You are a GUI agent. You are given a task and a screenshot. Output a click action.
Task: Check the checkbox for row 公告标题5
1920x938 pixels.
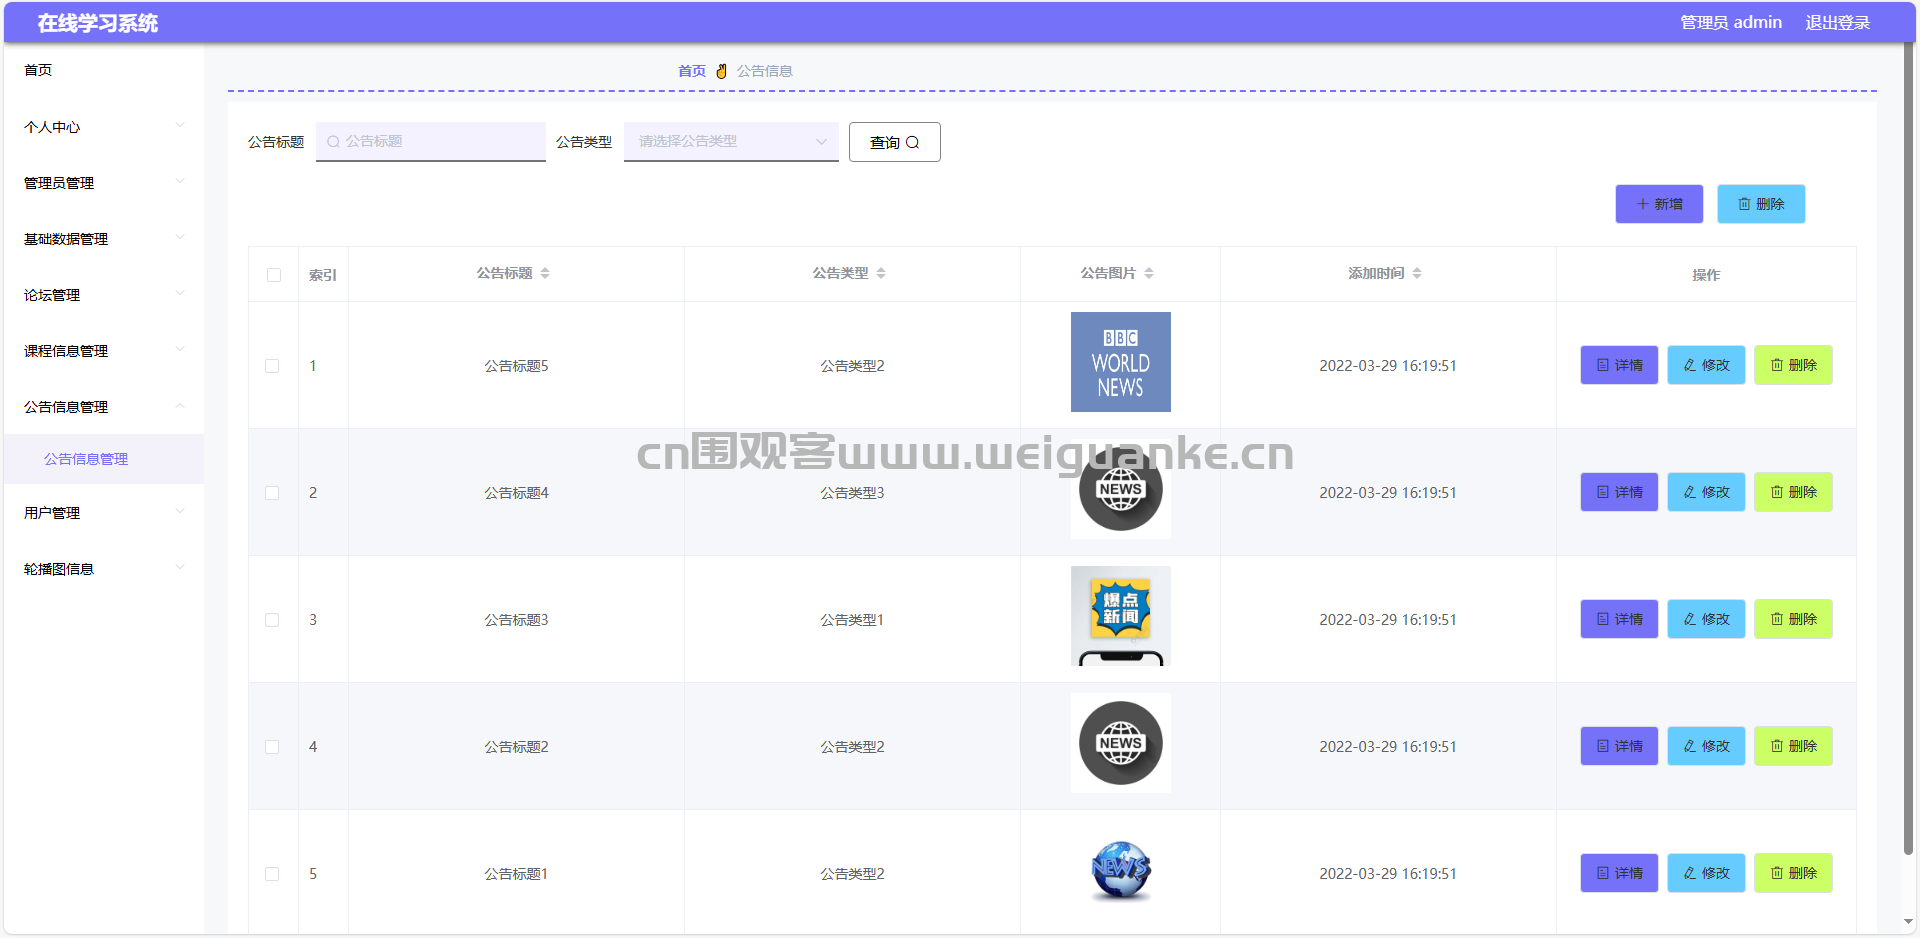tap(272, 366)
